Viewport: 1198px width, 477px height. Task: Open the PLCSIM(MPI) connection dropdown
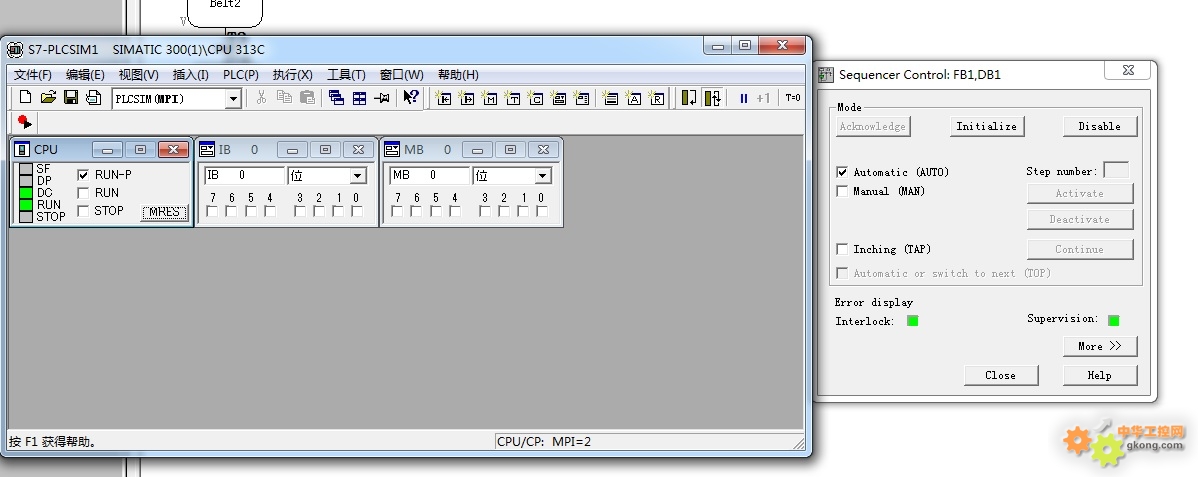[233, 99]
